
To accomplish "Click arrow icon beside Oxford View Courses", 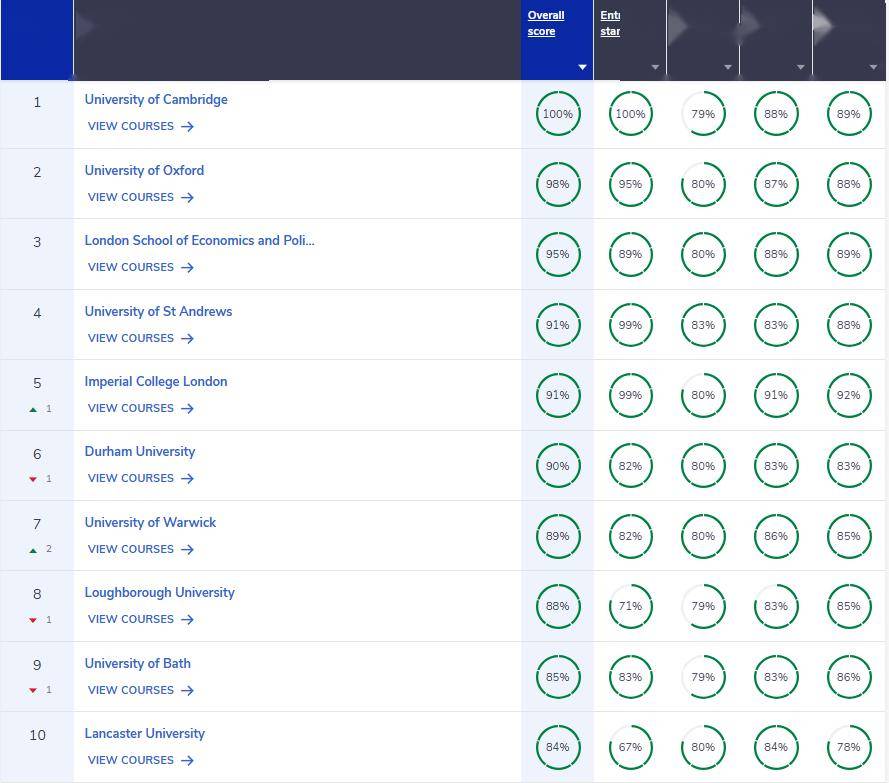I will pos(187,197).
